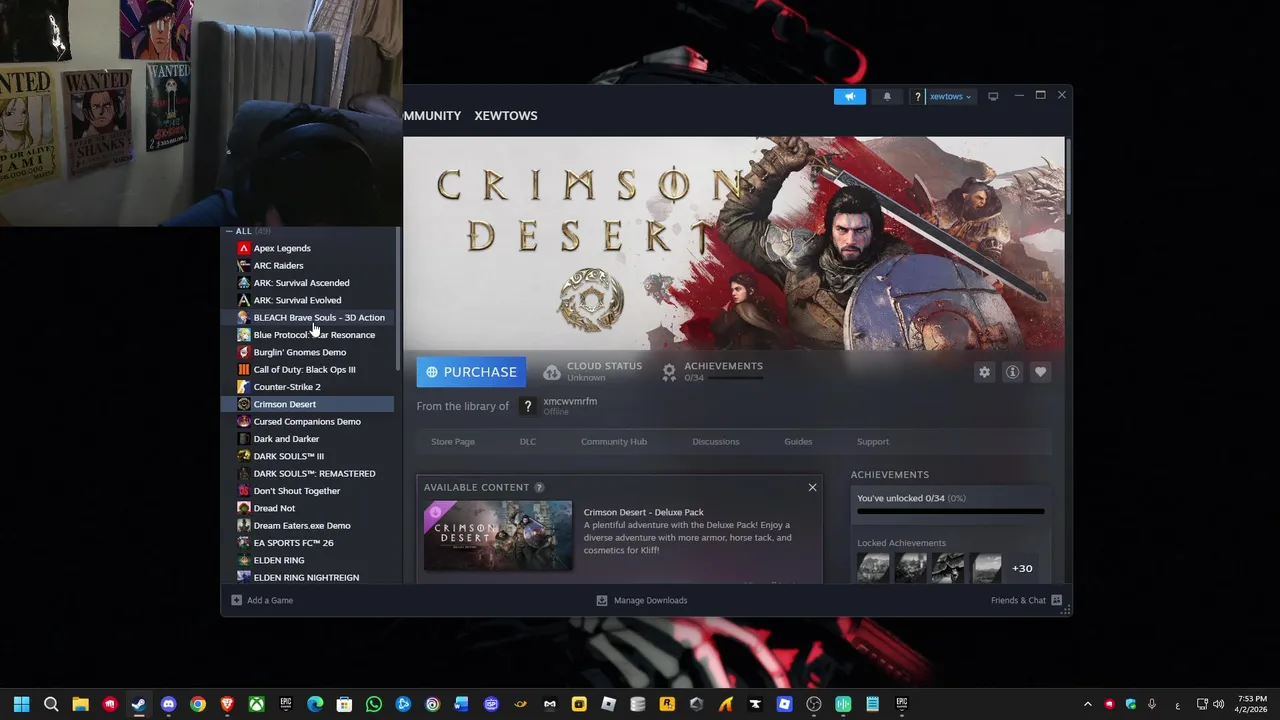This screenshot has width=1280, height=720.
Task: Click the system tray microphone icon
Action: (x=1152, y=704)
